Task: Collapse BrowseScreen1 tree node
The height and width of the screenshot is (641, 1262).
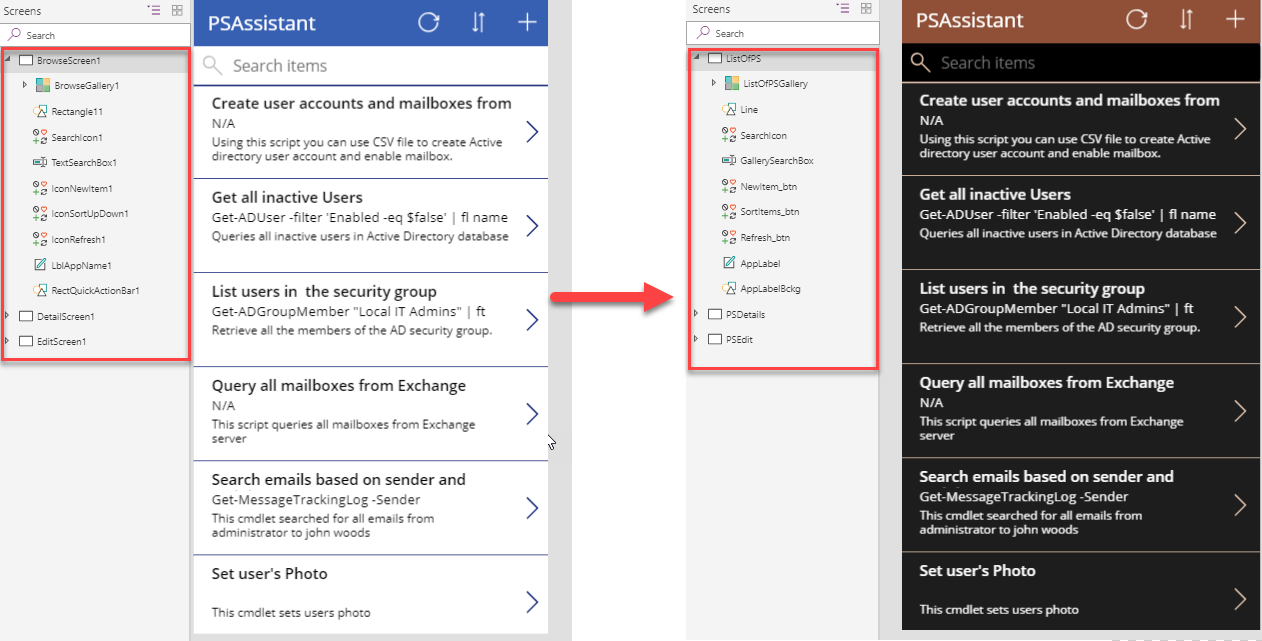Action: tap(9, 60)
